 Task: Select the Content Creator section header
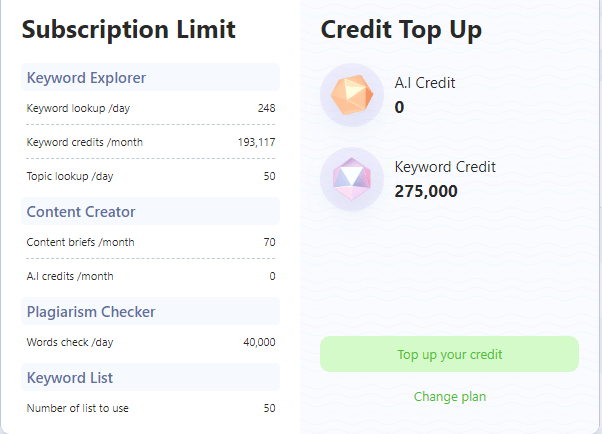pos(150,211)
